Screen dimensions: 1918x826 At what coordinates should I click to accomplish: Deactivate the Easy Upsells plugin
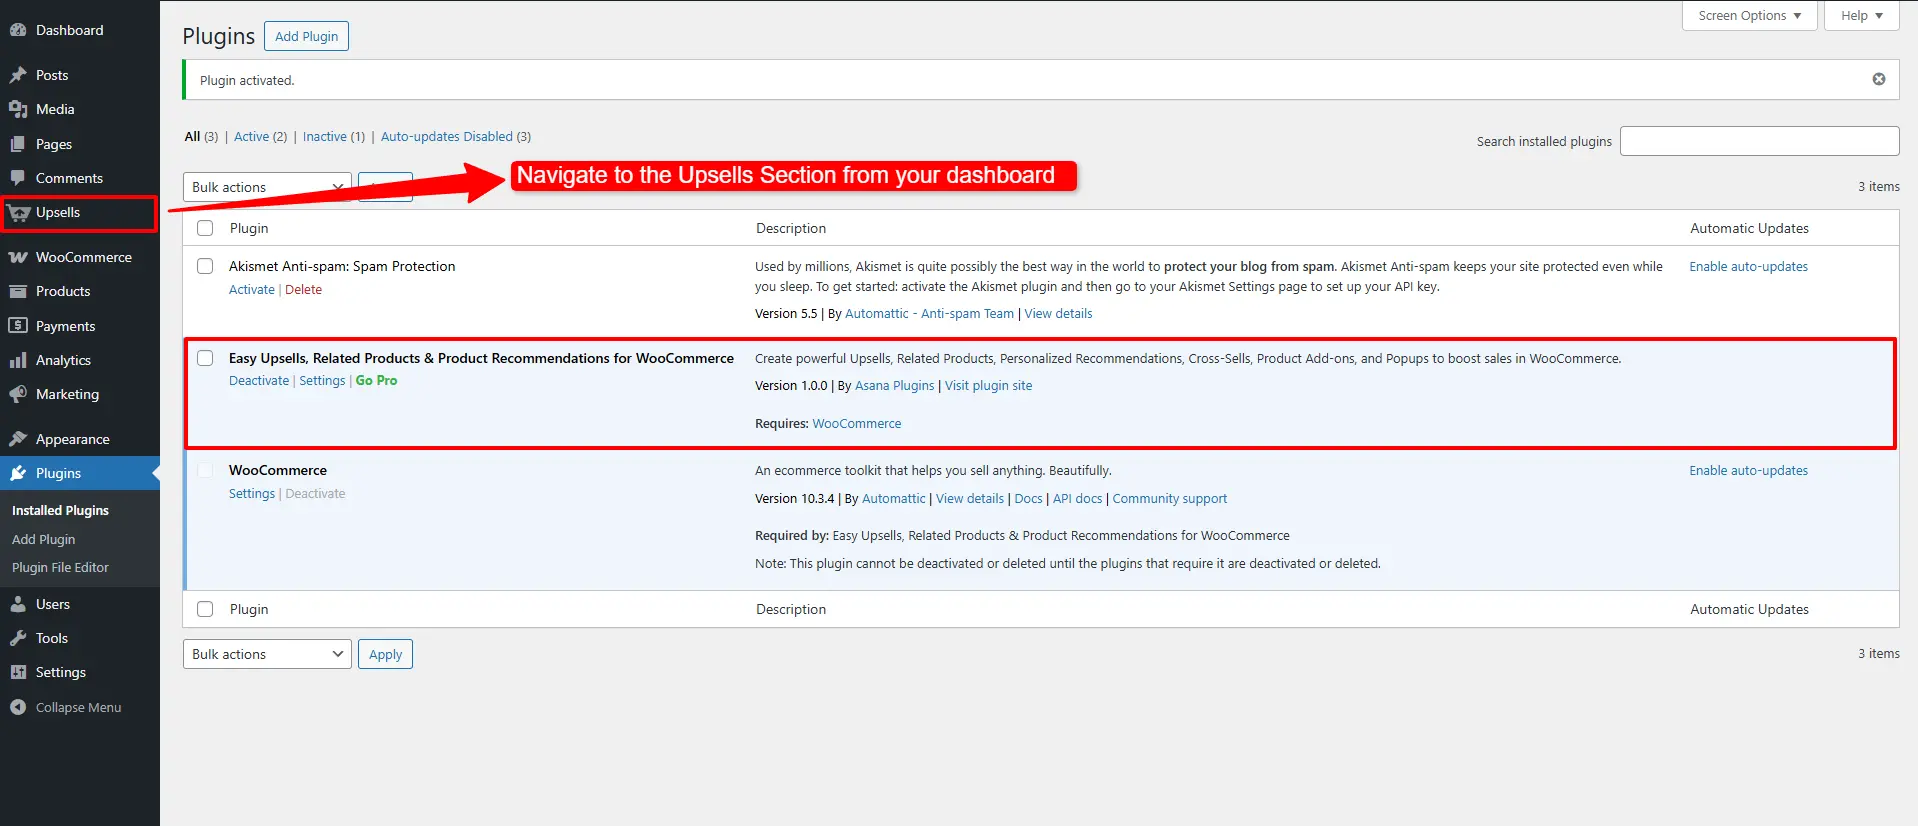(x=258, y=381)
